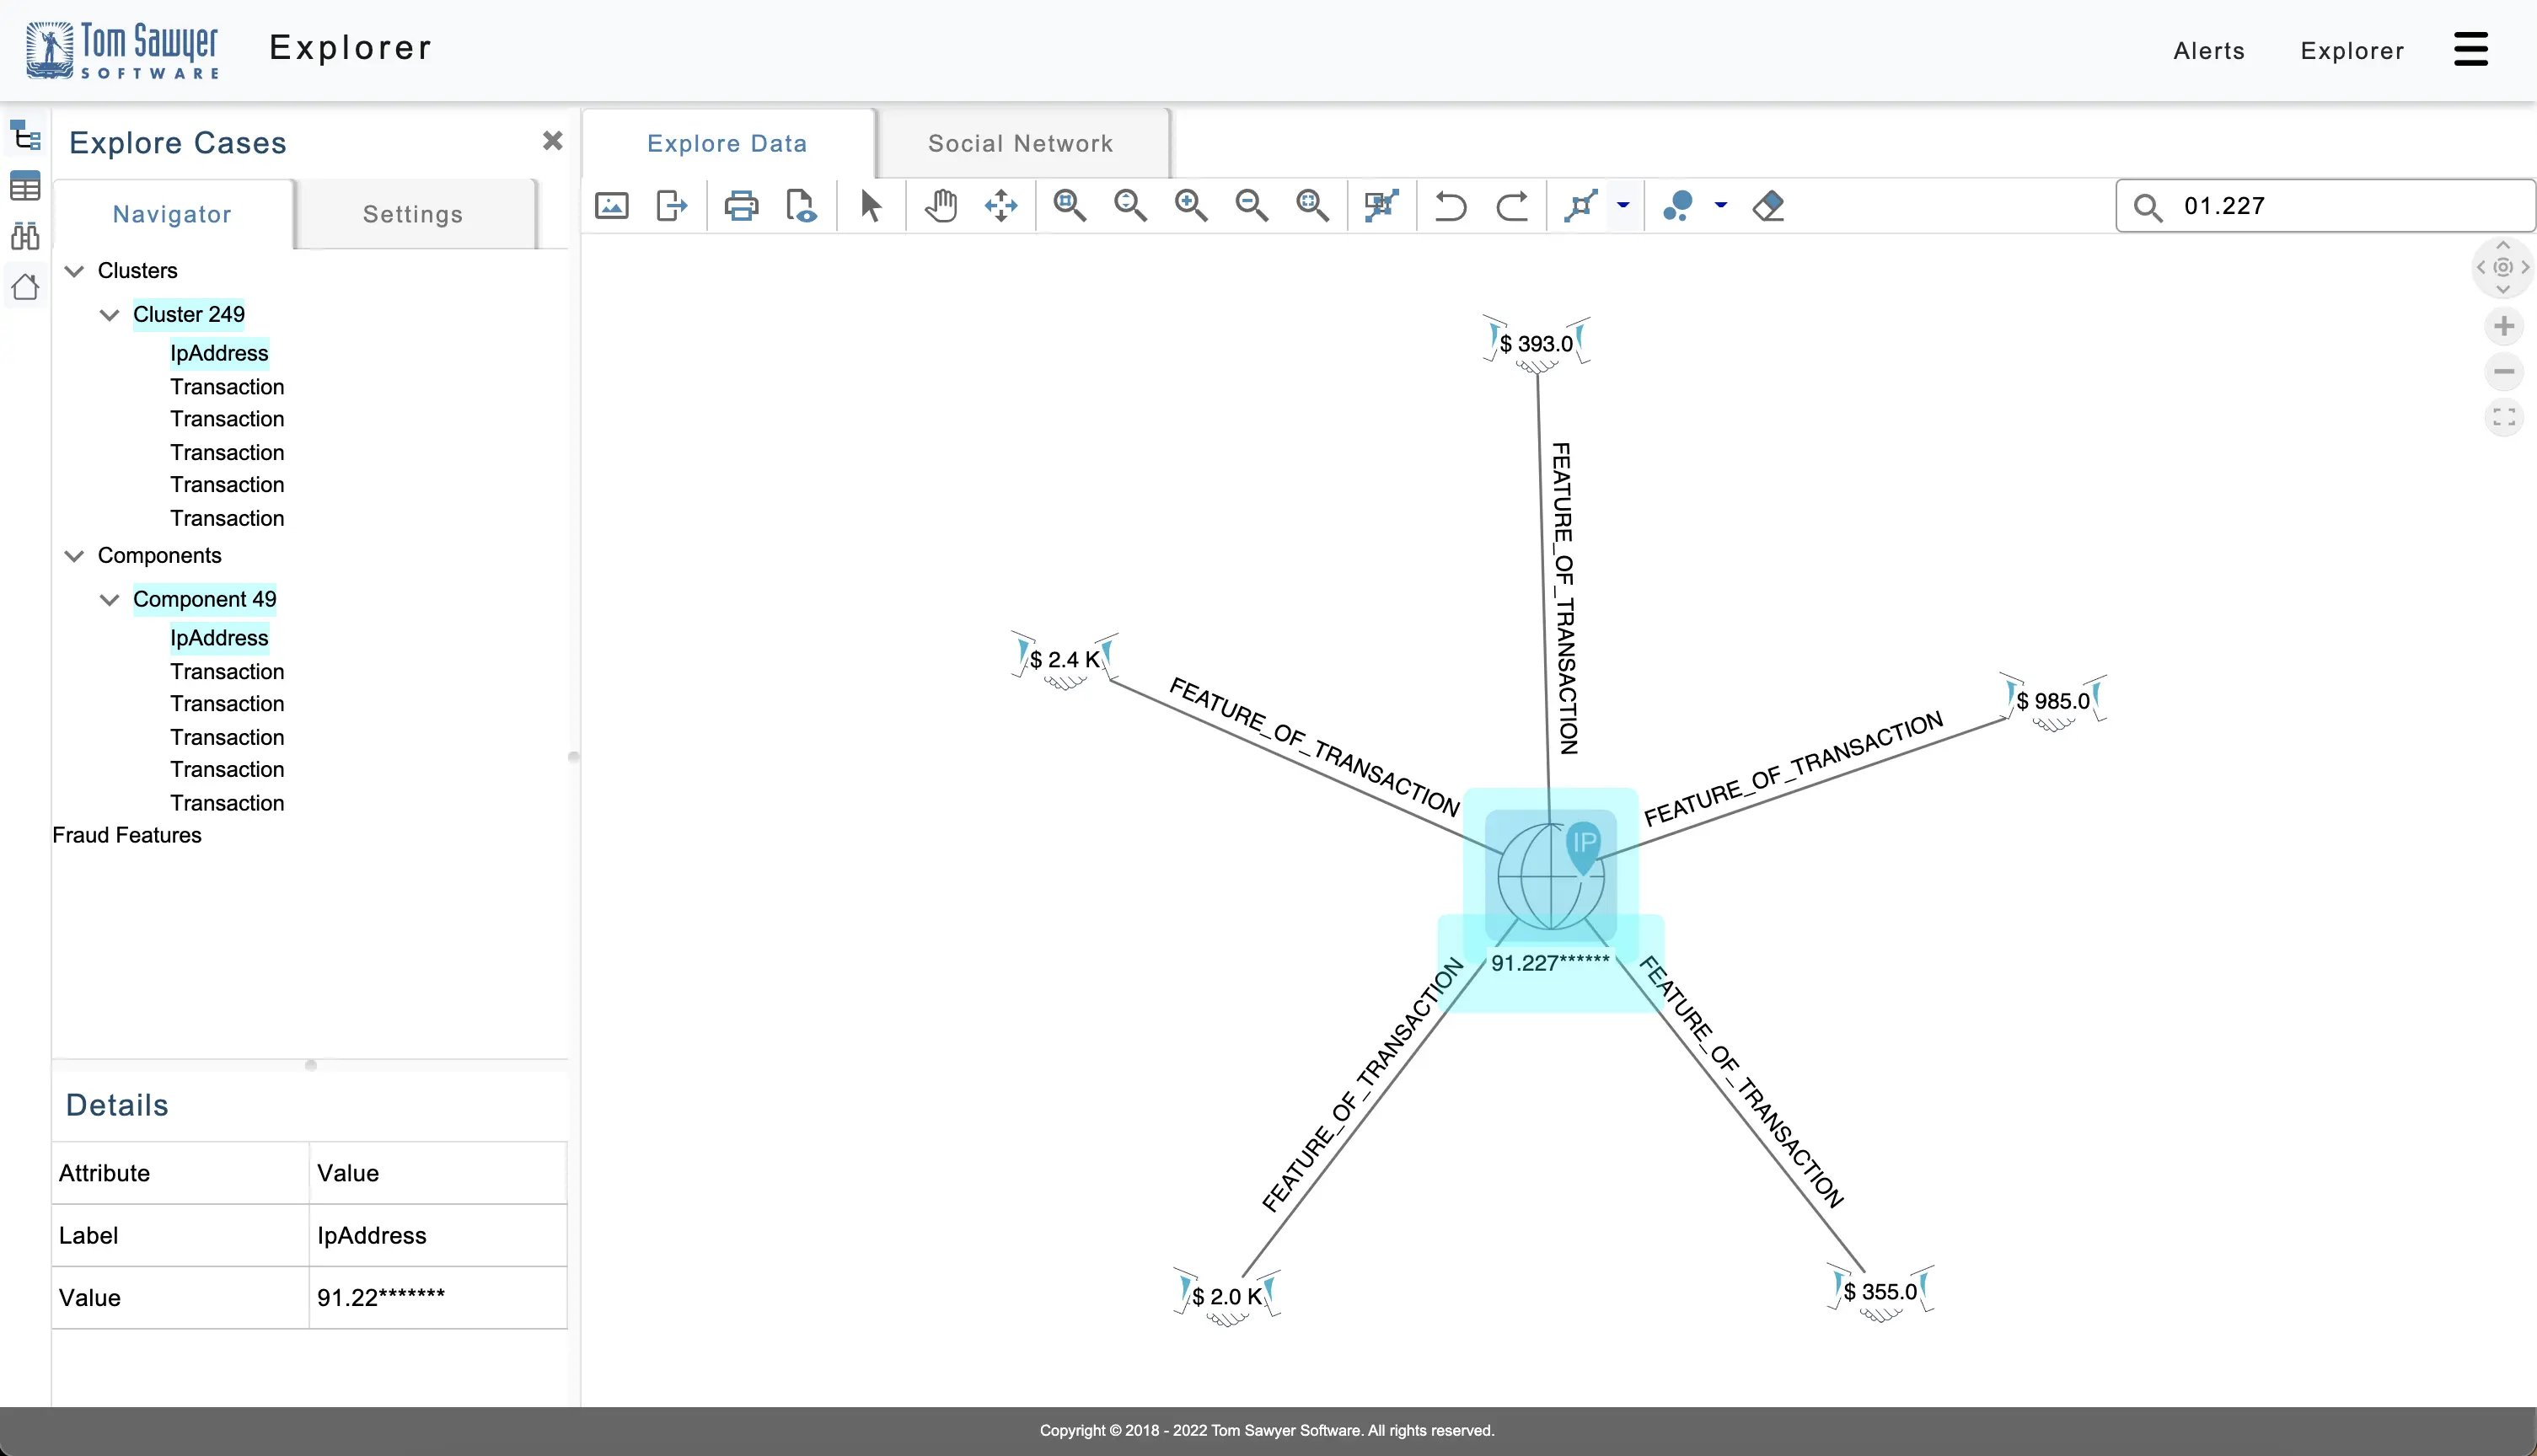Select last Transaction under Component 49
The width and height of the screenshot is (2537, 1456).
(227, 803)
